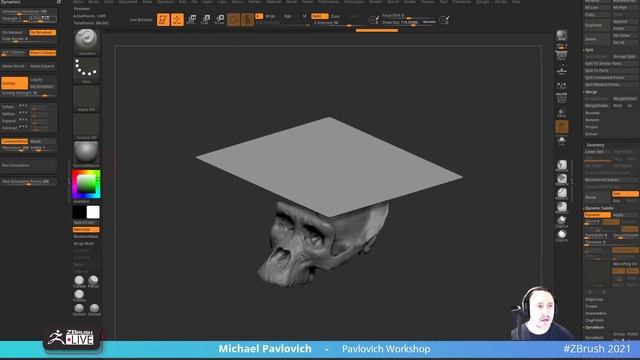Expand the Extract section

[x=591, y=134]
